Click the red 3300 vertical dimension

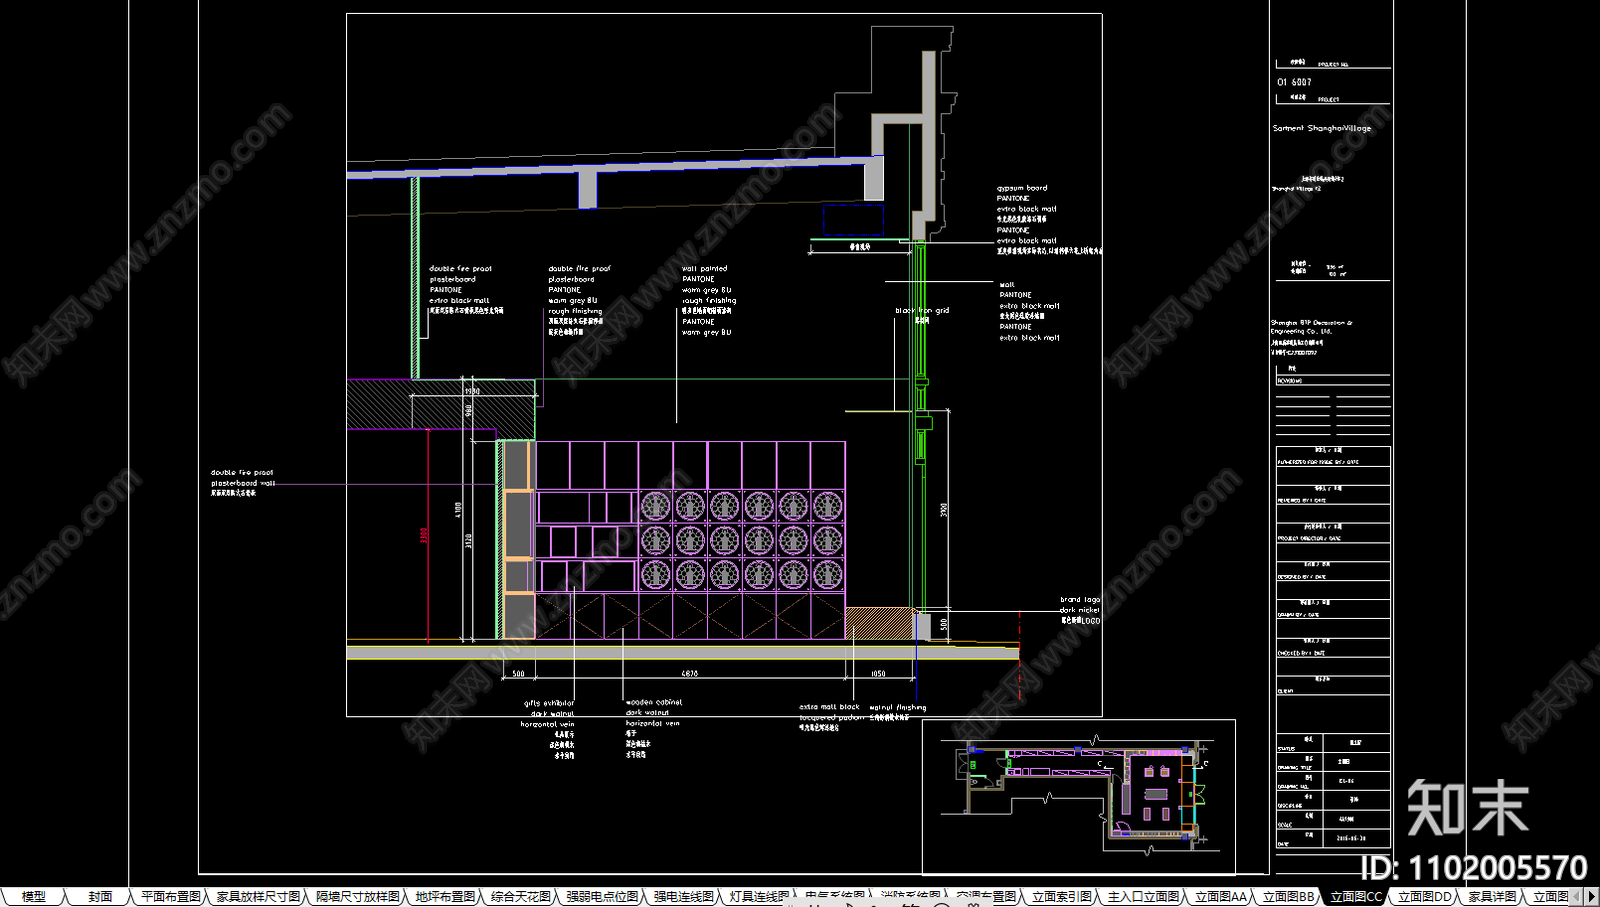tap(424, 535)
